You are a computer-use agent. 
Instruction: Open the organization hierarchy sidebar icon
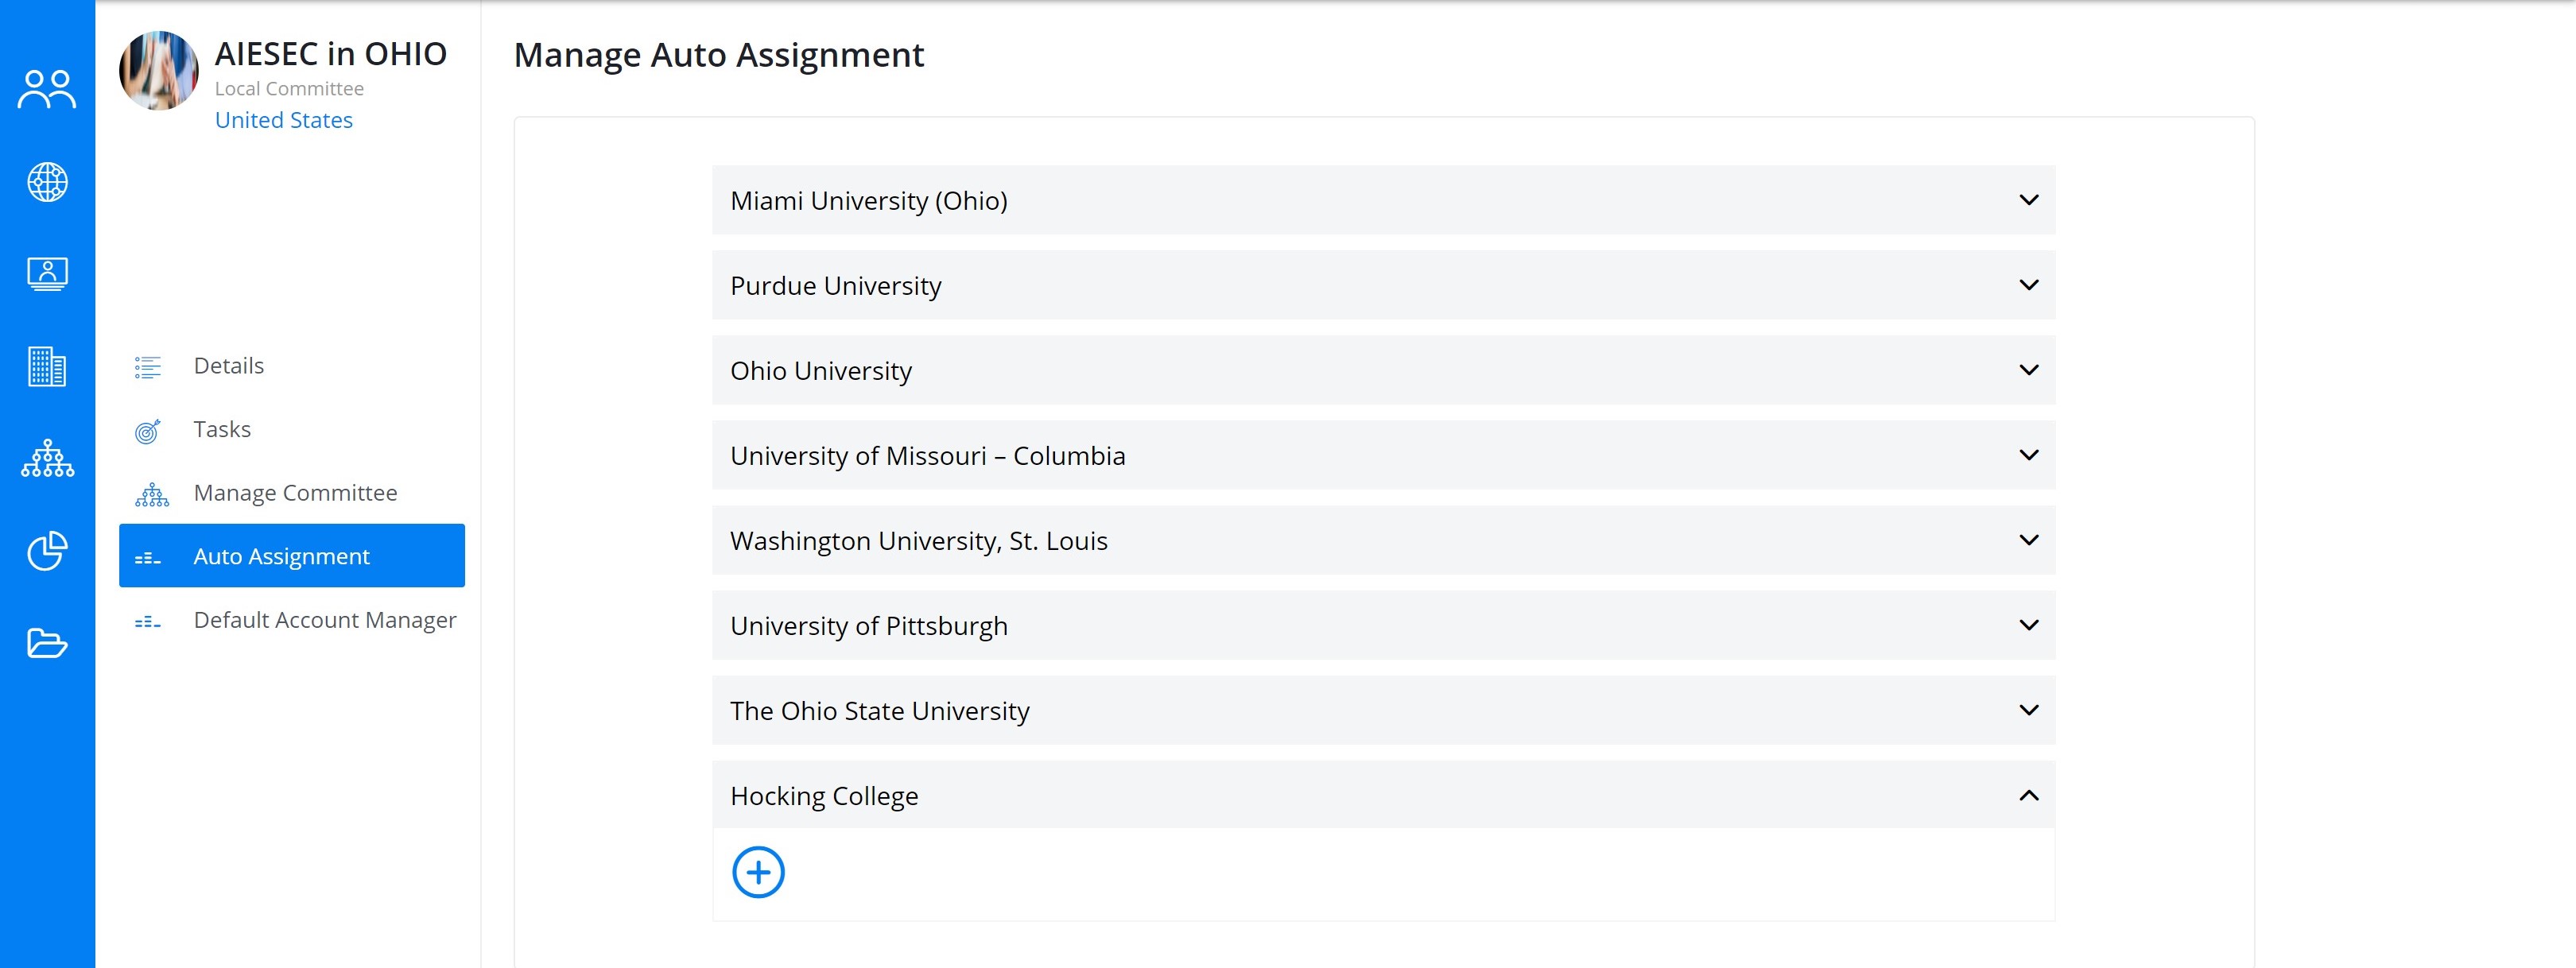tap(47, 459)
